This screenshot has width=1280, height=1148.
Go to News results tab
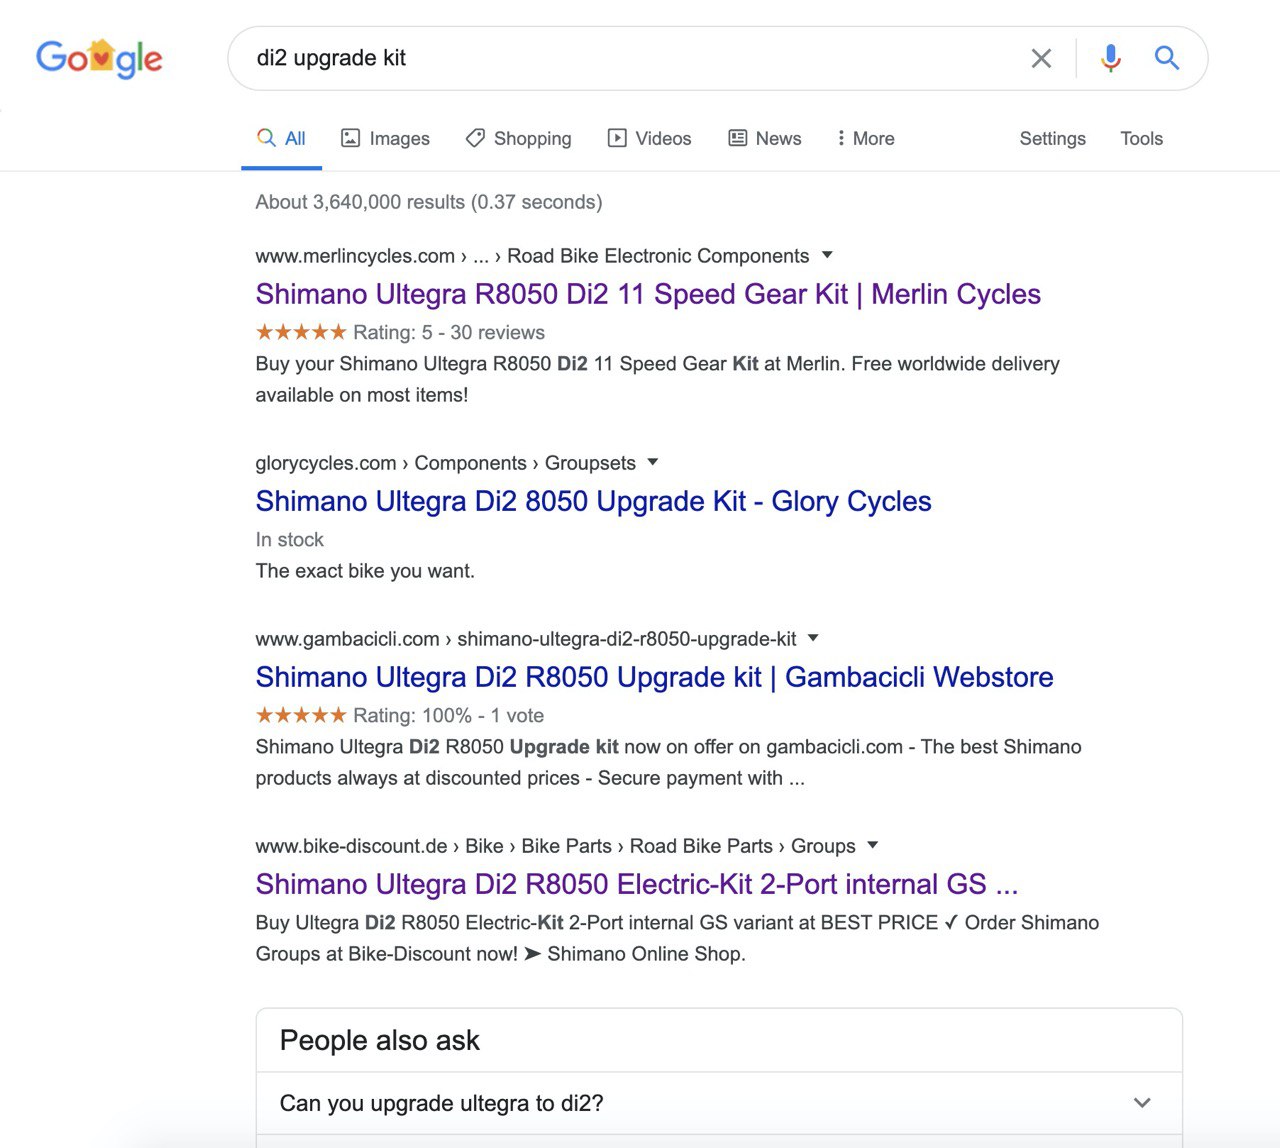coord(765,139)
